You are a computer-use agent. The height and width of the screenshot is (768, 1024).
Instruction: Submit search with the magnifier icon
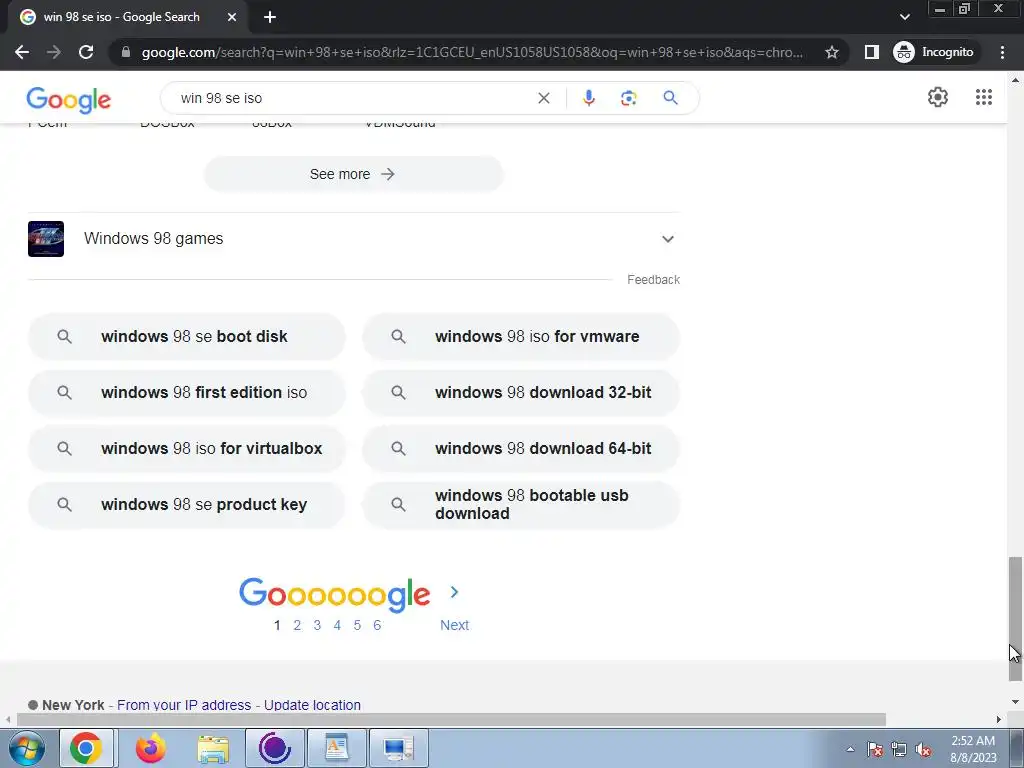pos(670,98)
